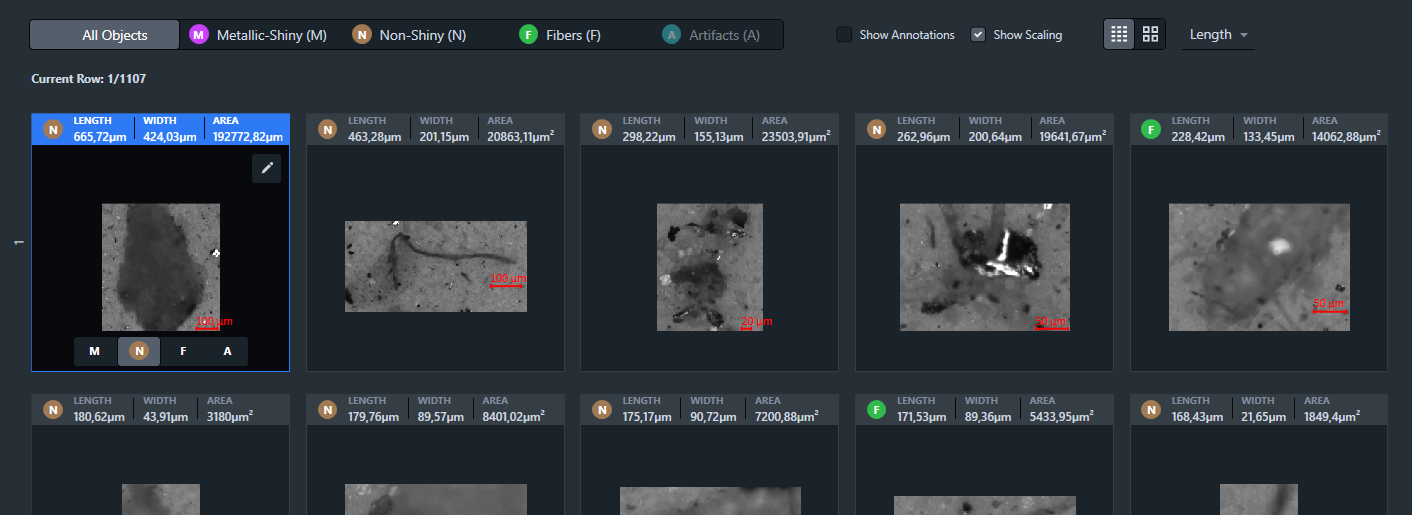The height and width of the screenshot is (515, 1412).
Task: Click the N class badge of 665,72µm particle
Action: point(53,129)
